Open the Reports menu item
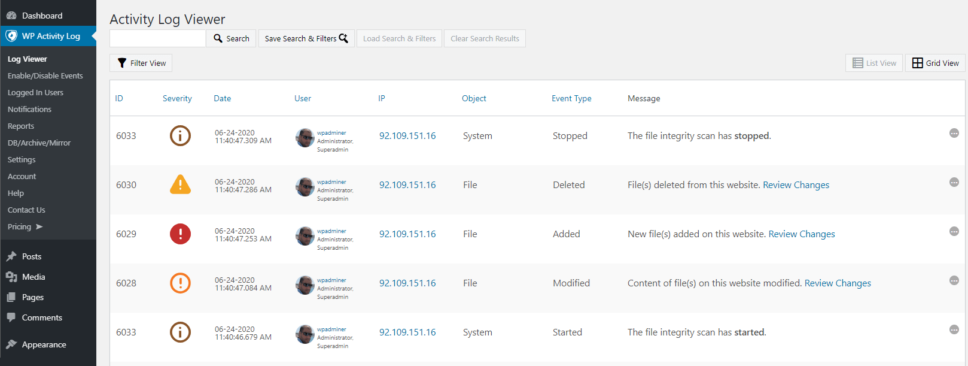 click(x=20, y=126)
